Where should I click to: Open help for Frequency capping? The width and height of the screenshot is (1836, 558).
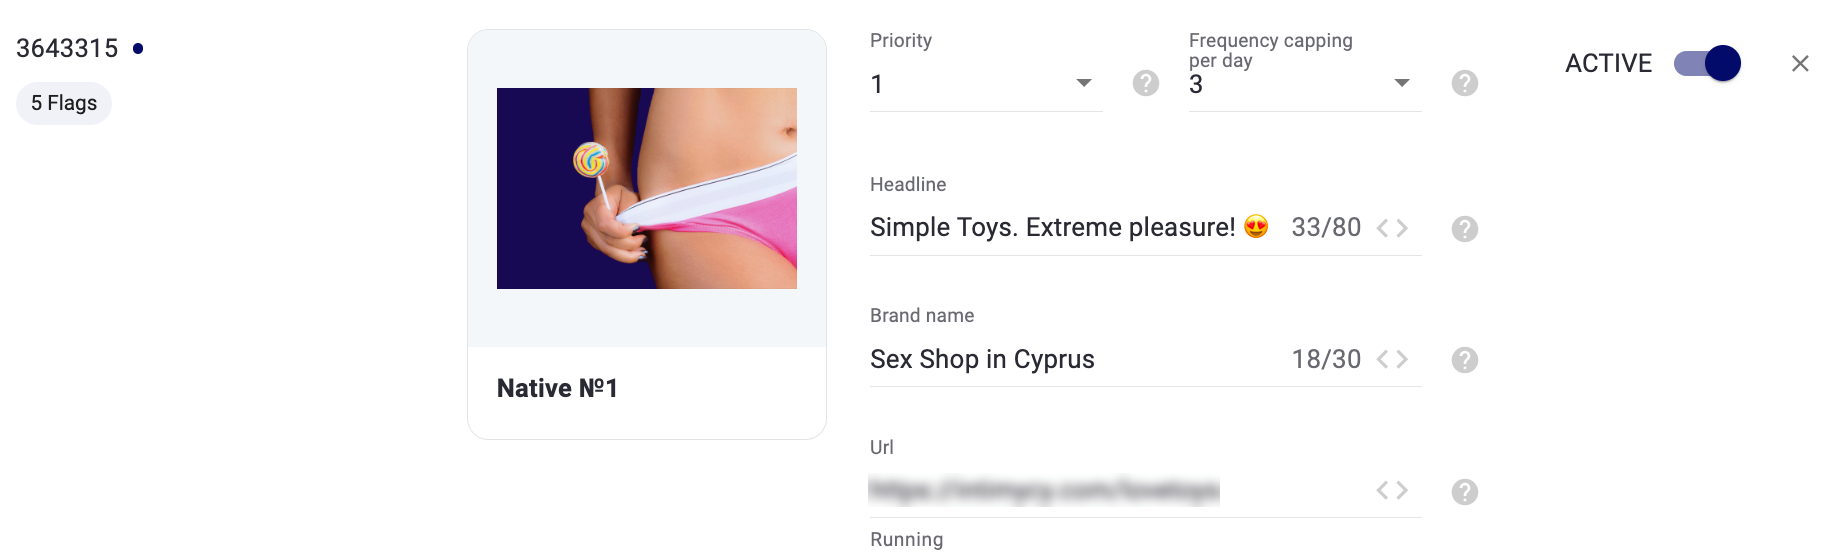[1465, 83]
